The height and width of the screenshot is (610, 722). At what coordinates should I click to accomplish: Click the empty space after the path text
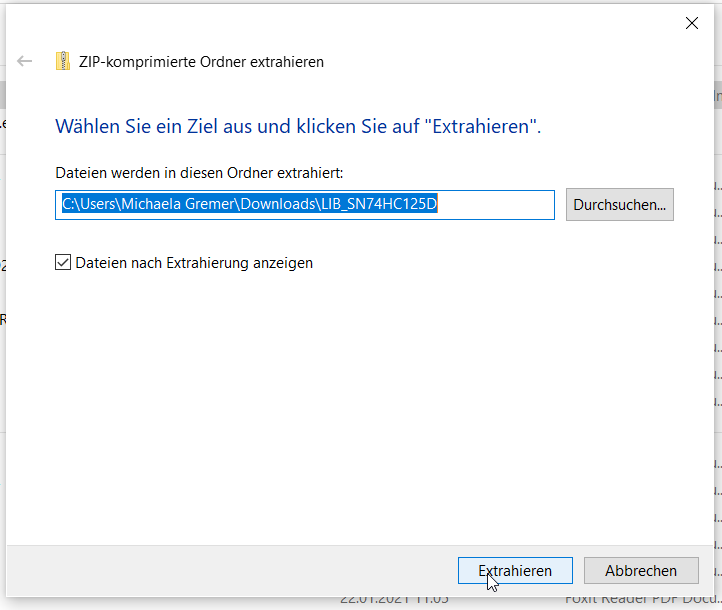[x=500, y=204]
